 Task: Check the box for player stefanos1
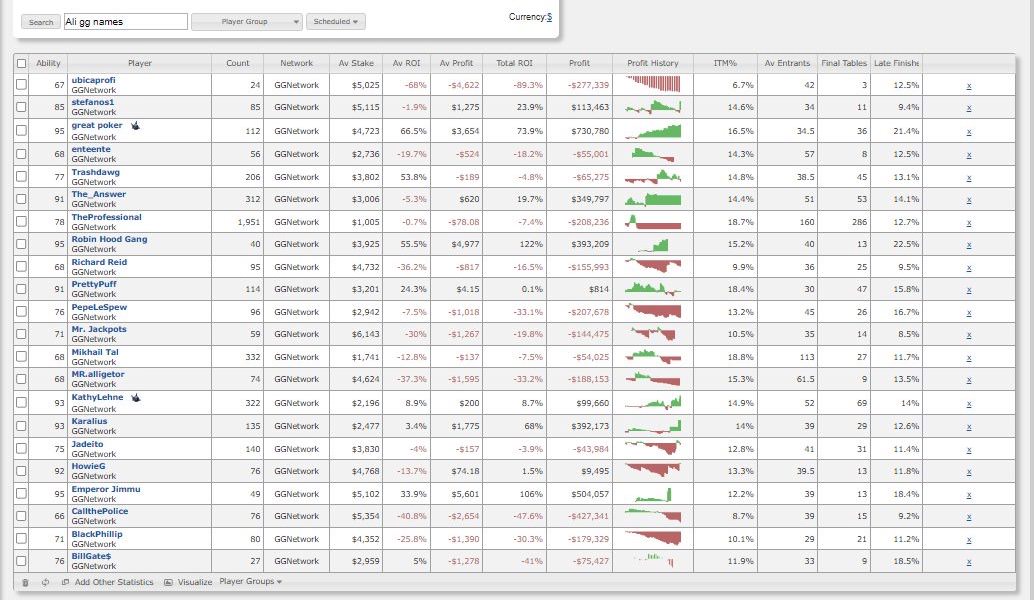click(x=22, y=107)
